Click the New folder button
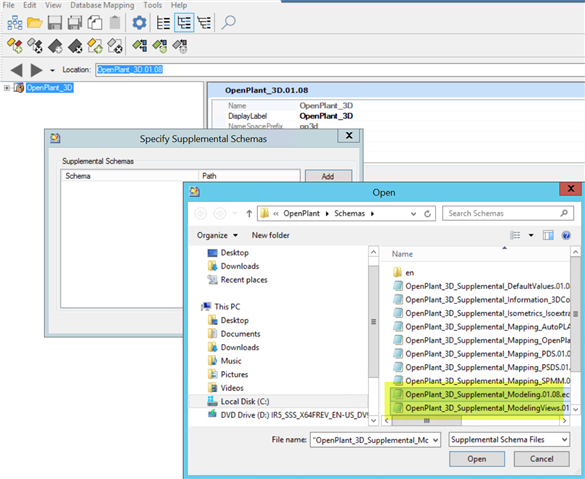 (x=270, y=235)
